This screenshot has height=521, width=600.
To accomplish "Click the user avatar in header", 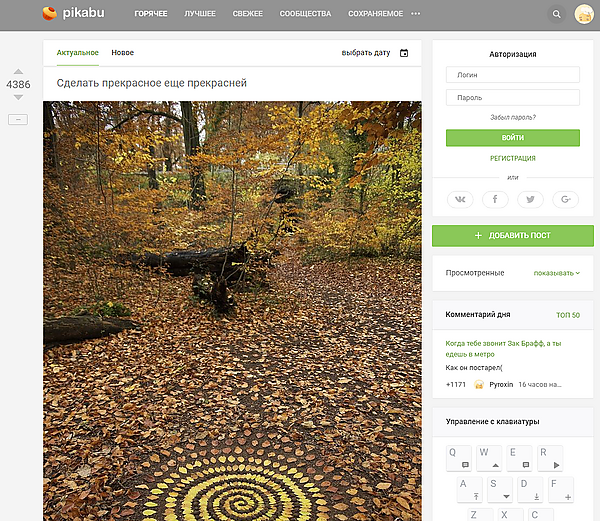I will pyautogui.click(x=584, y=15).
